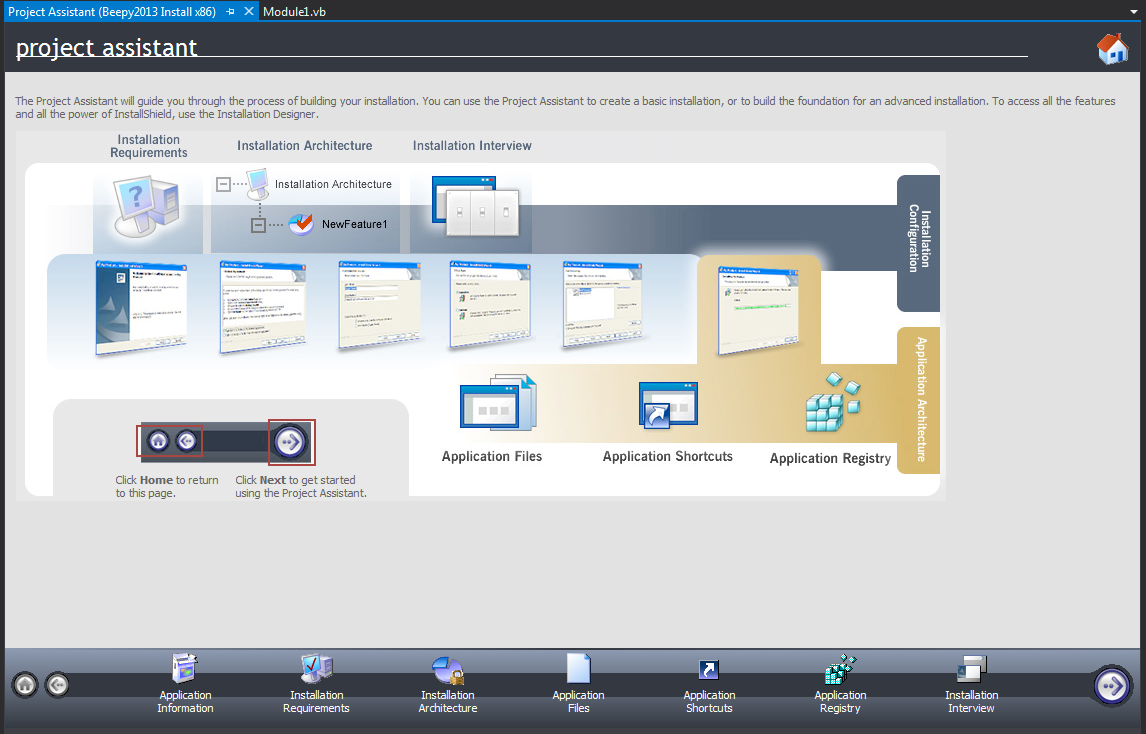Click the Installation Configuration side tab
This screenshot has height=734, width=1146.
click(x=918, y=241)
